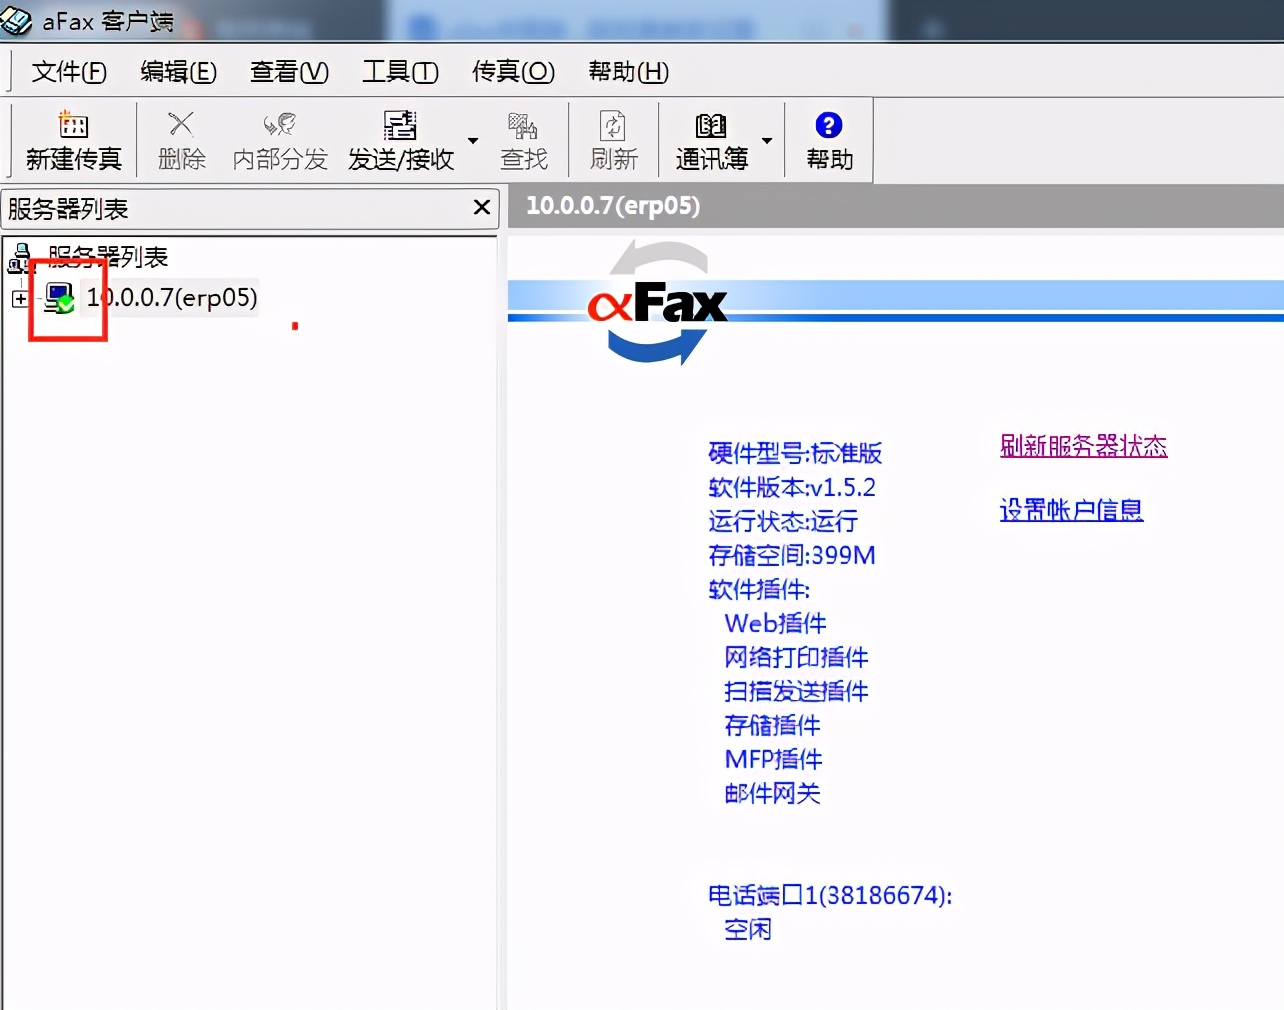The height and width of the screenshot is (1010, 1284).
Task: Open the Tools (工具) menu
Action: (400, 71)
